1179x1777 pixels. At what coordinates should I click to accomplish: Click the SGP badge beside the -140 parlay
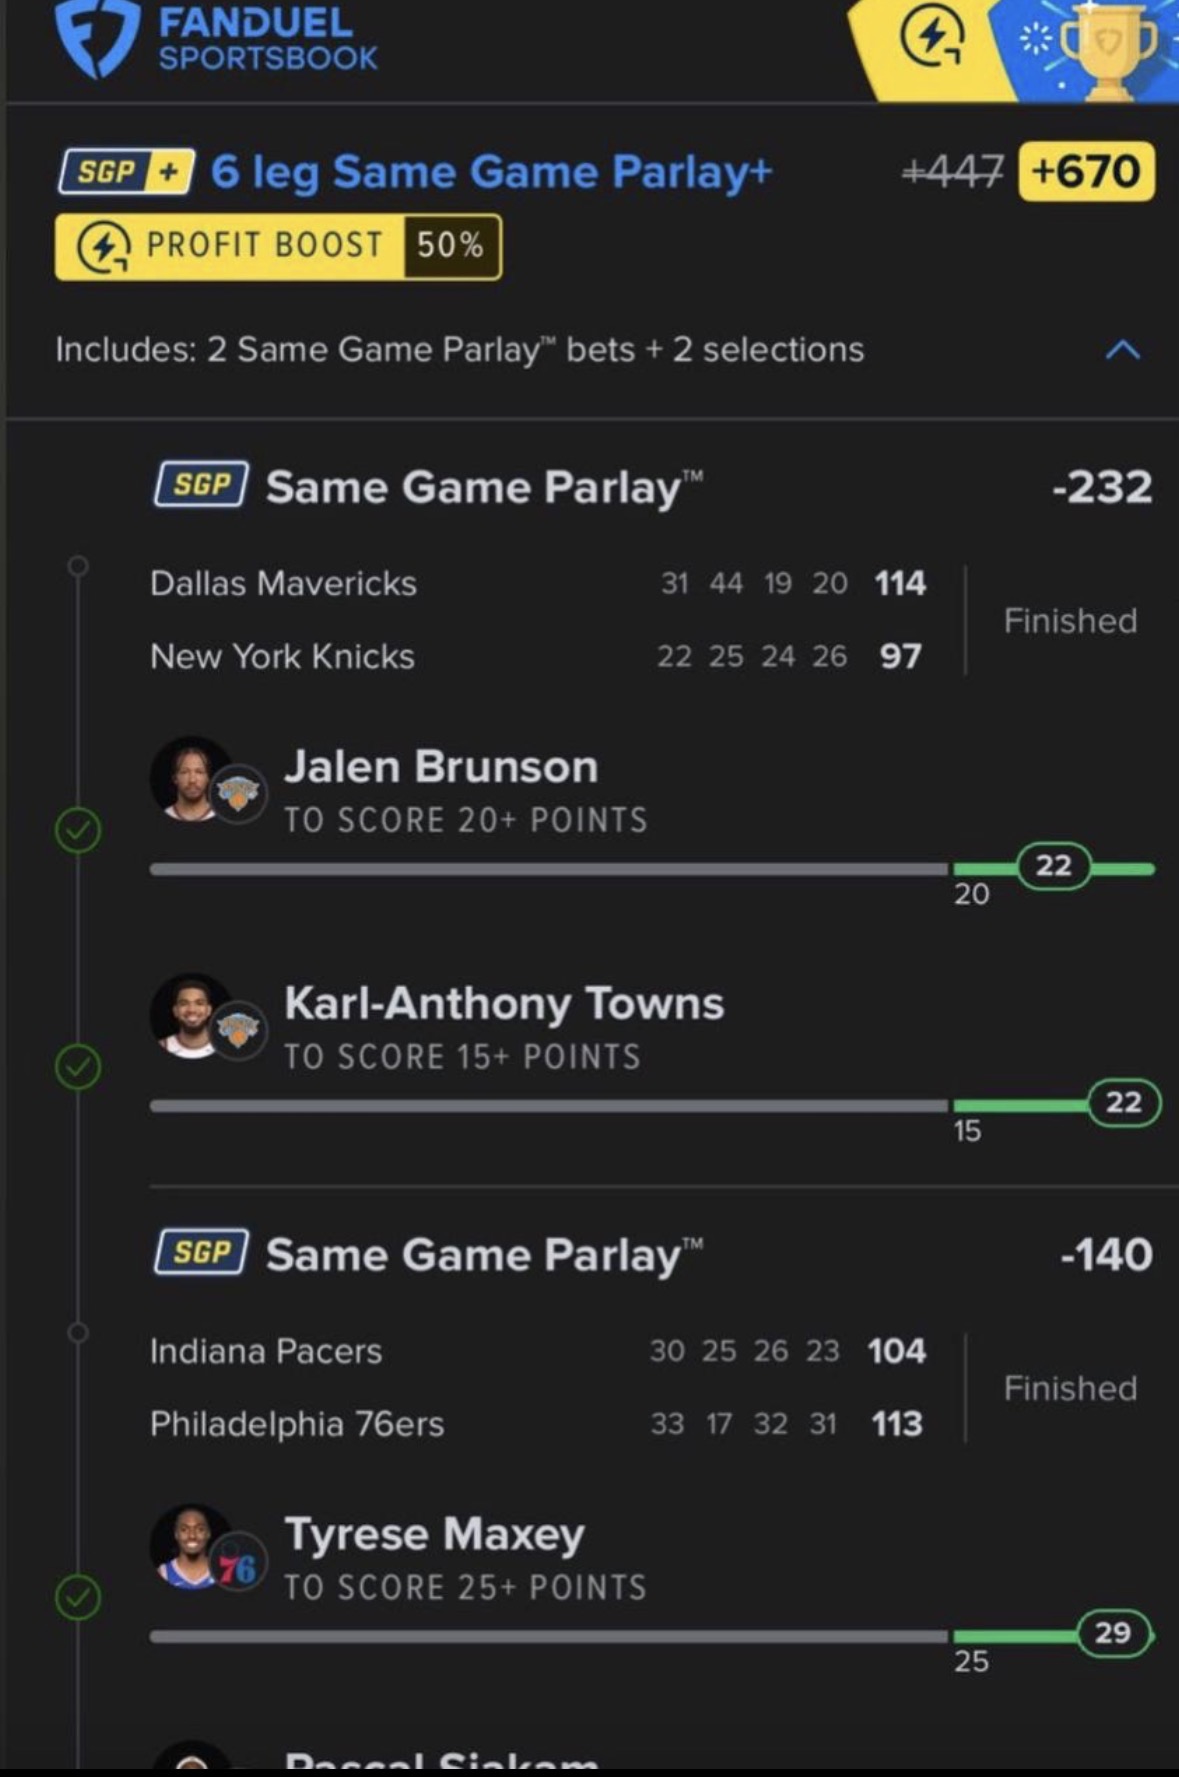click(201, 1253)
